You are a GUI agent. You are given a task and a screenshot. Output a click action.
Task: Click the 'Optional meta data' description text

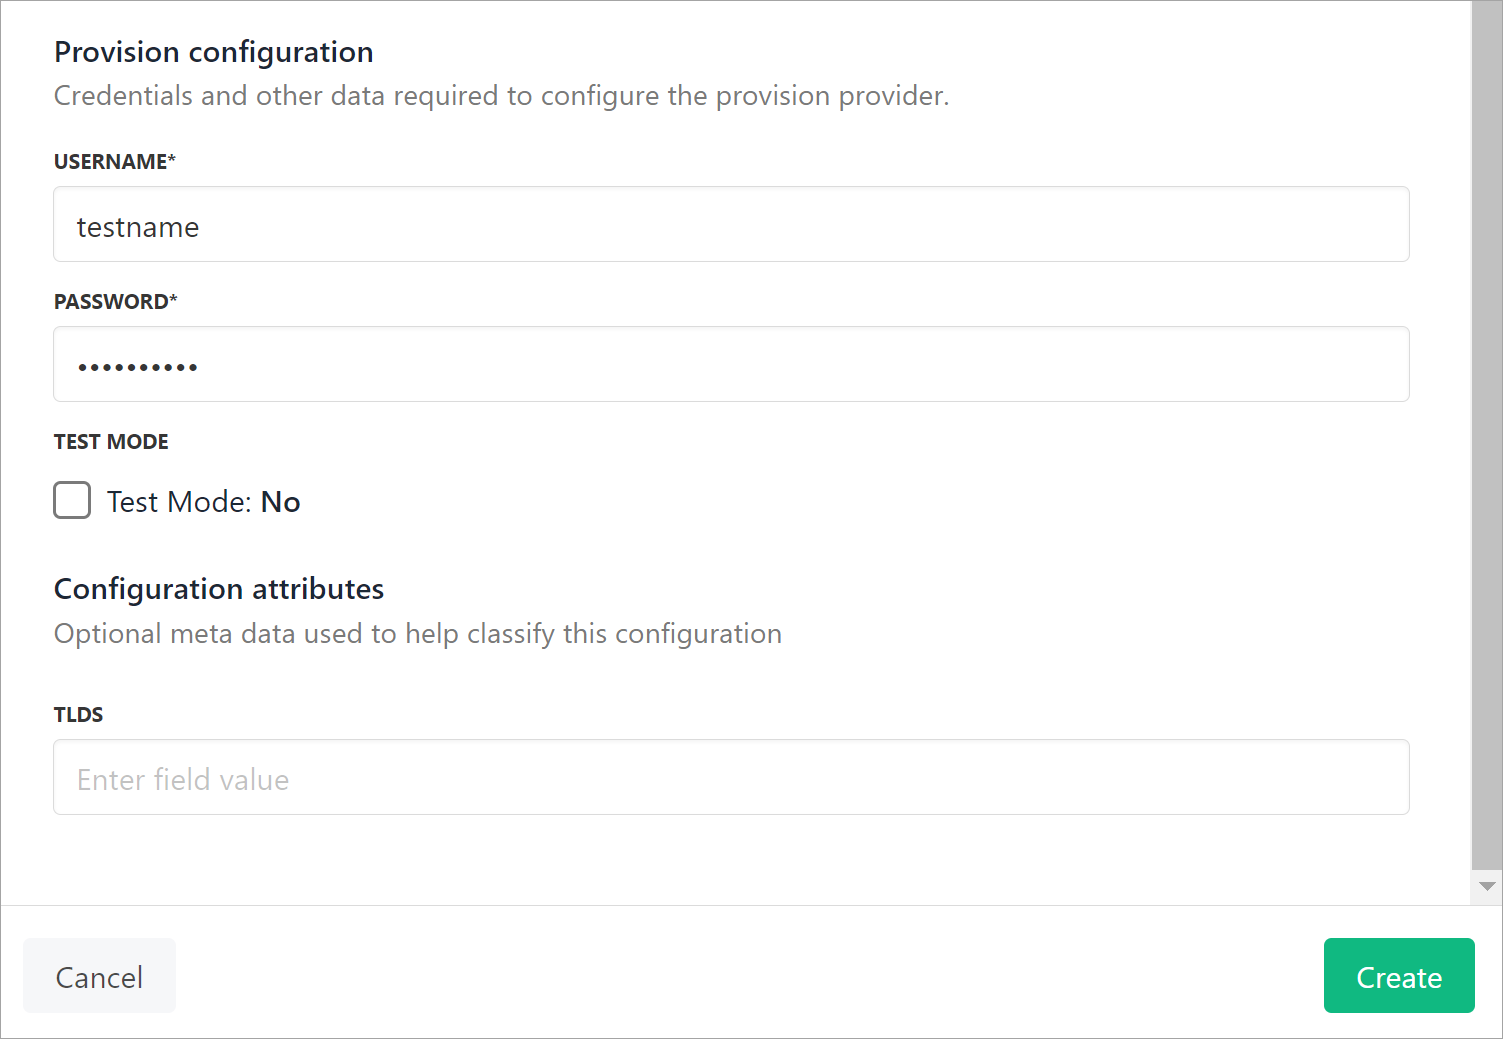pos(418,634)
